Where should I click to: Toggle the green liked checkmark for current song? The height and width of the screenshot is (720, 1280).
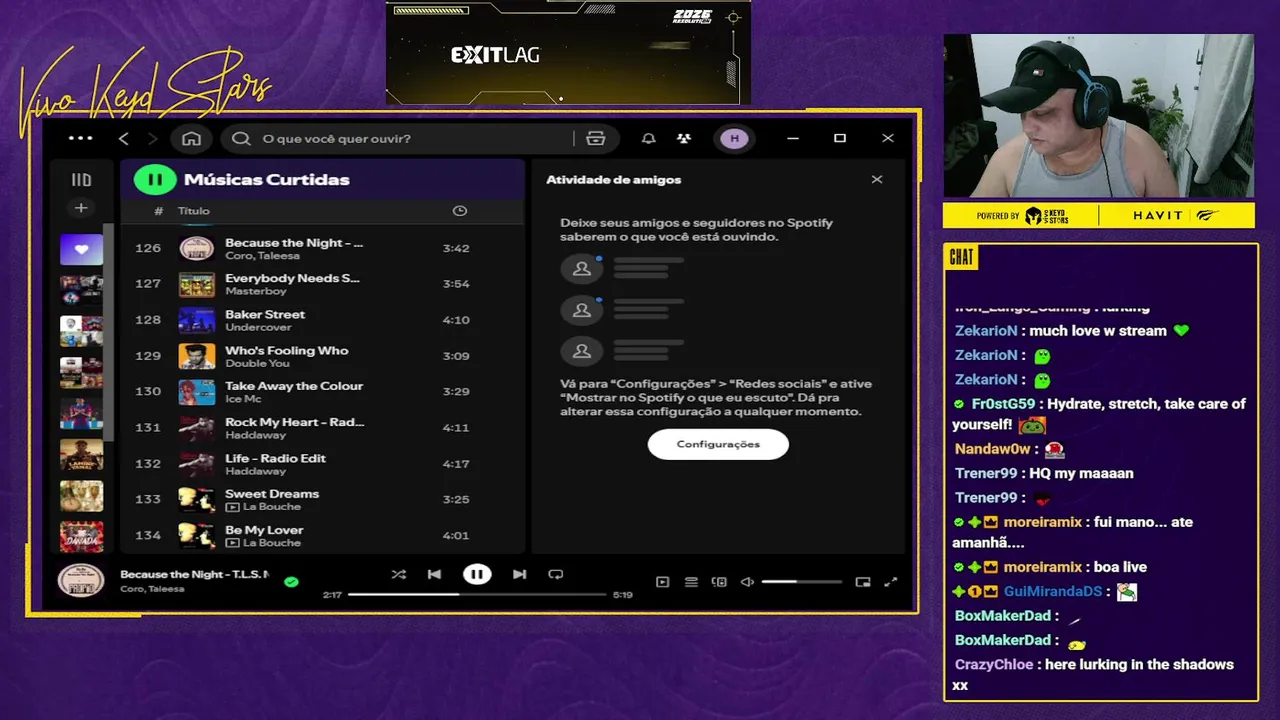[x=291, y=581]
